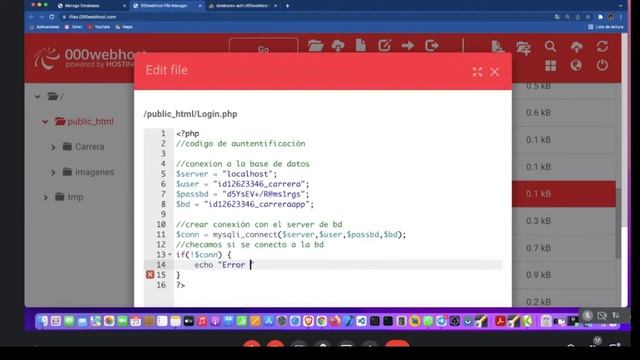Expand Edit file dialog to fullscreen
Image resolution: width=640 pixels, height=360 pixels.
(x=477, y=72)
